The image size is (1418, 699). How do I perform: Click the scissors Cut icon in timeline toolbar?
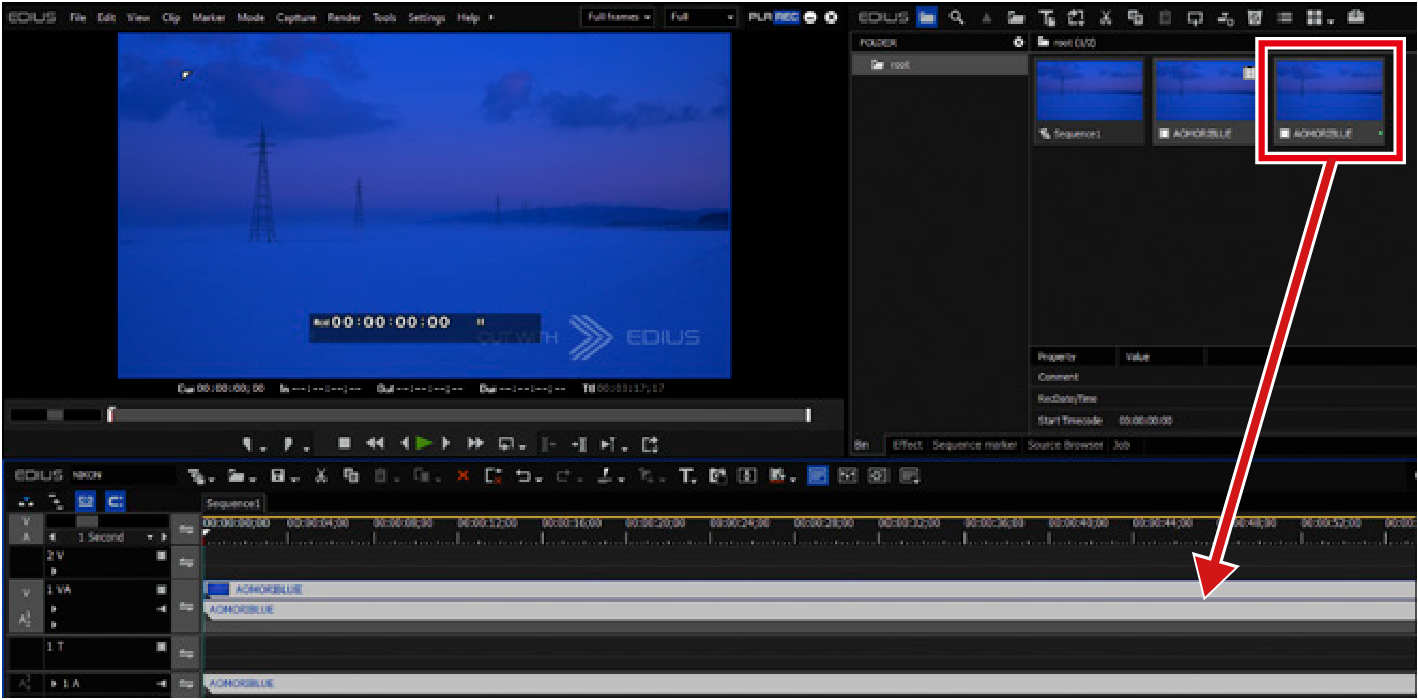point(321,477)
